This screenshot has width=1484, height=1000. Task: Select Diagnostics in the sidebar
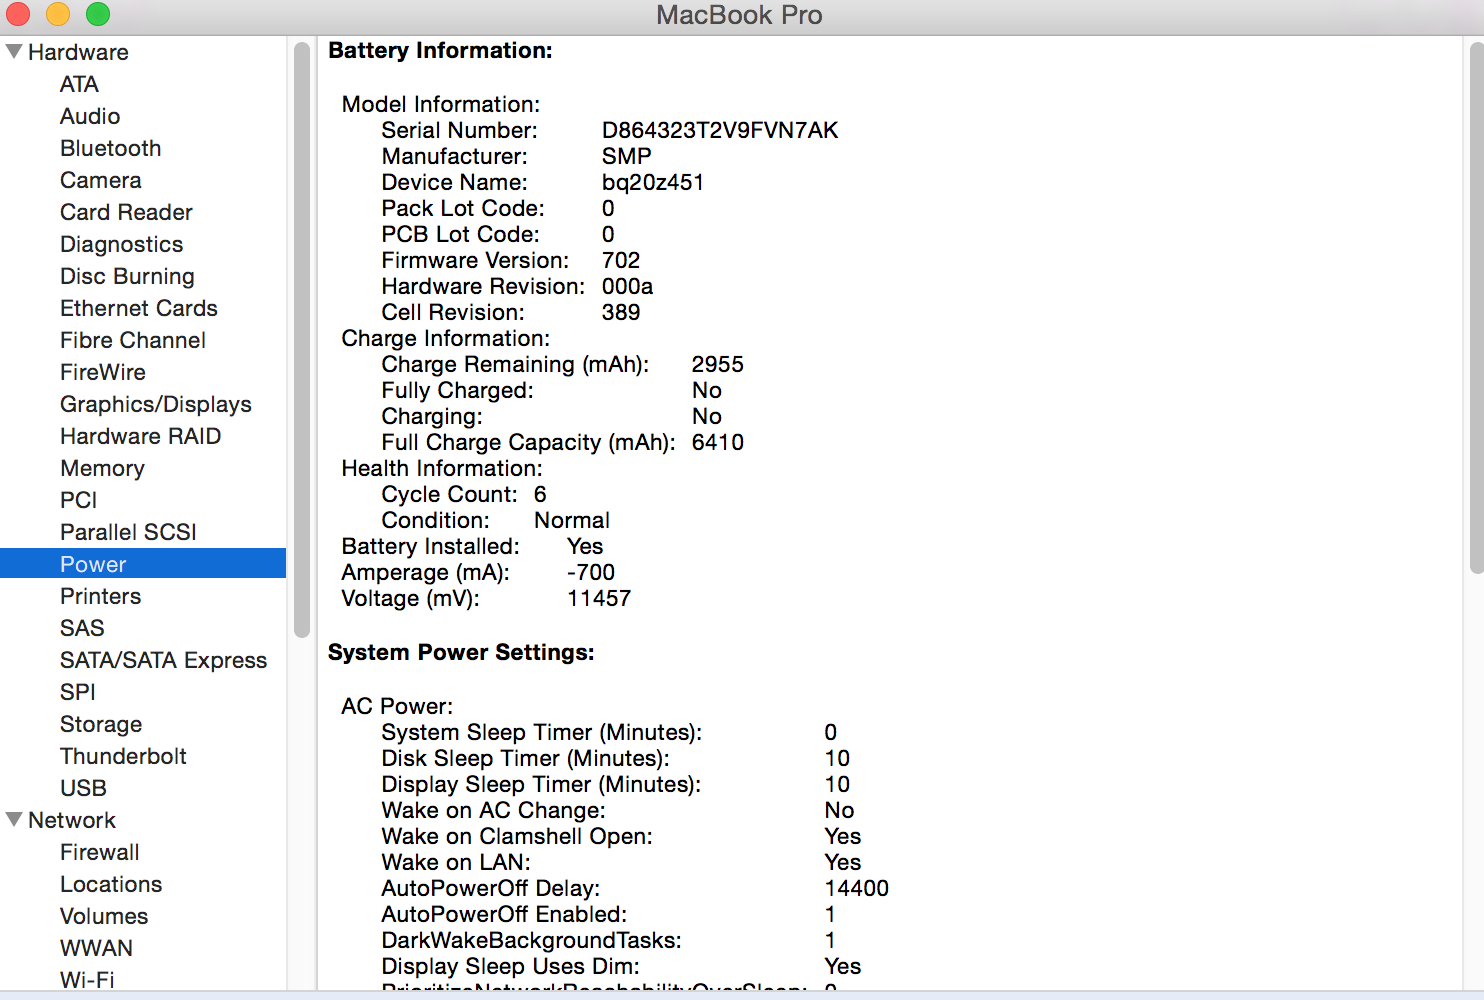[121, 244]
